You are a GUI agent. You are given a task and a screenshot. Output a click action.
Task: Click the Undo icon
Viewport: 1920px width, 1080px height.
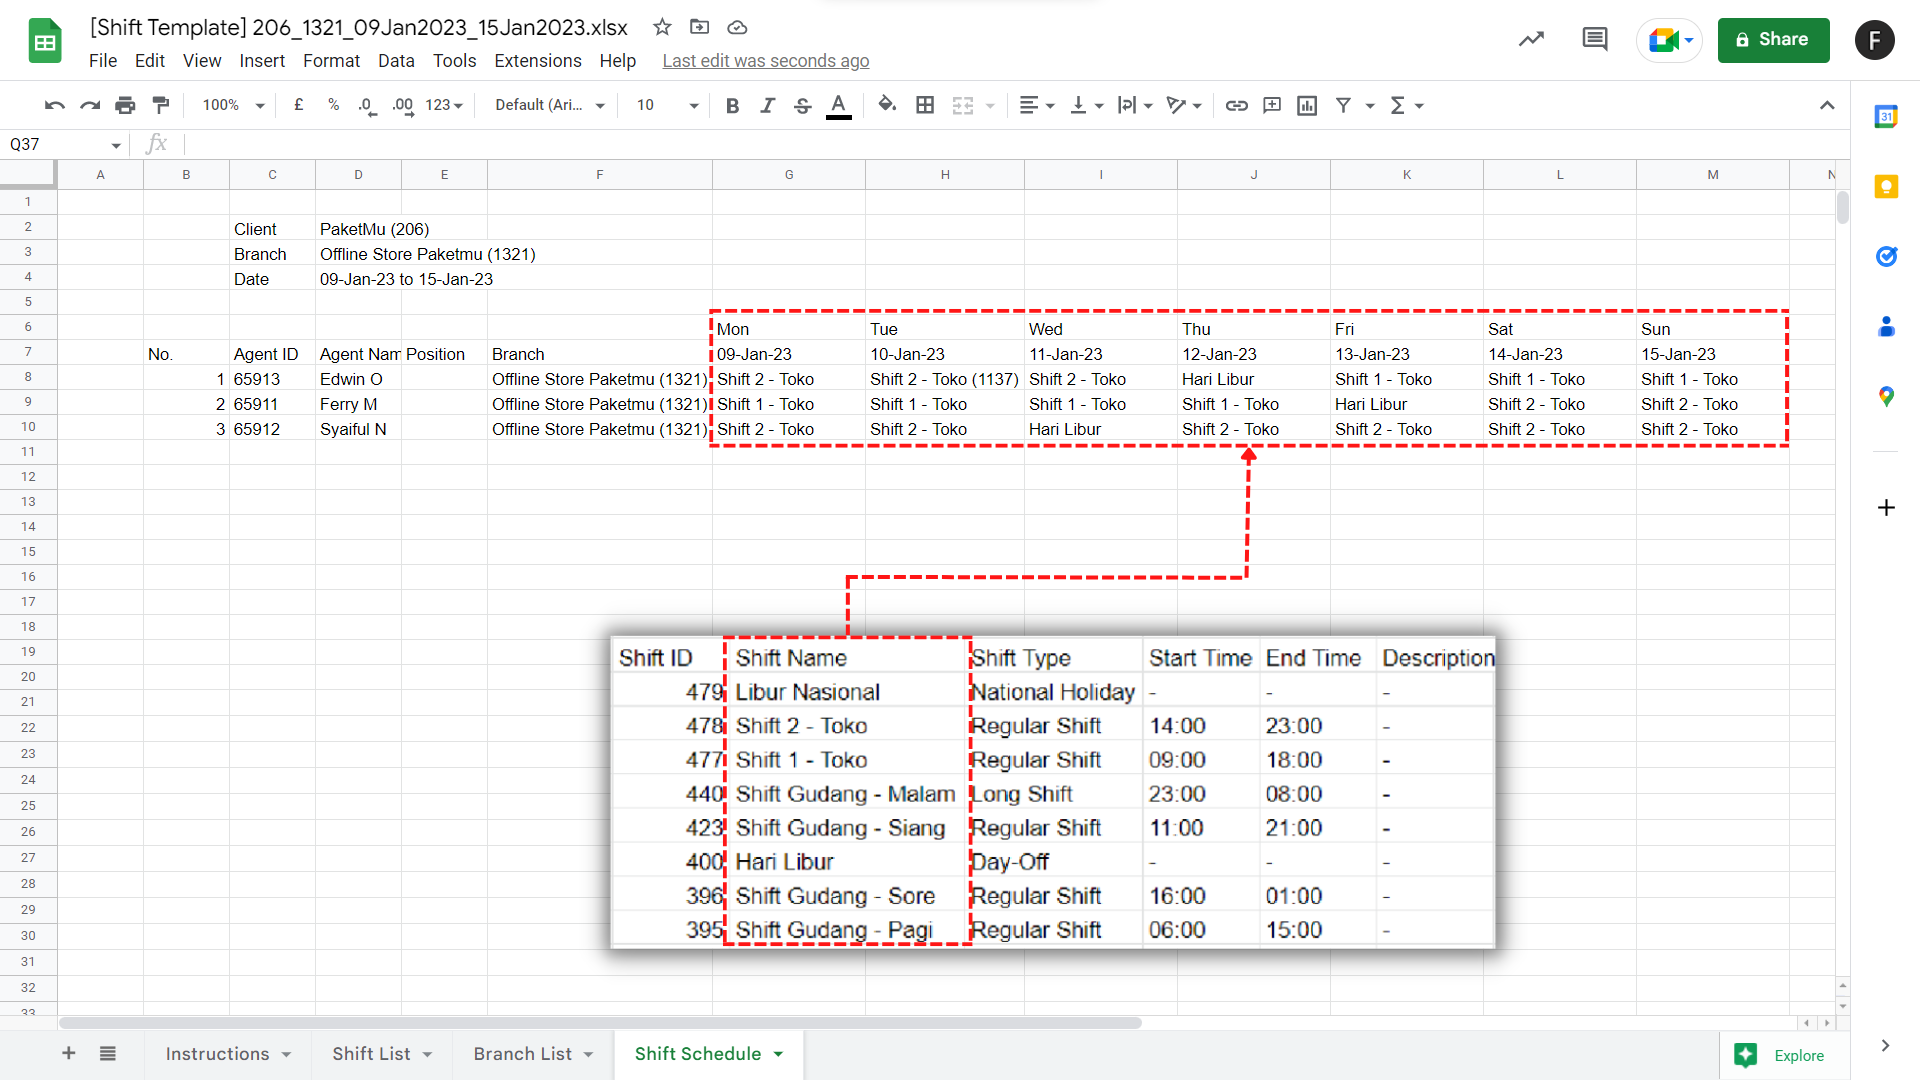tap(55, 105)
